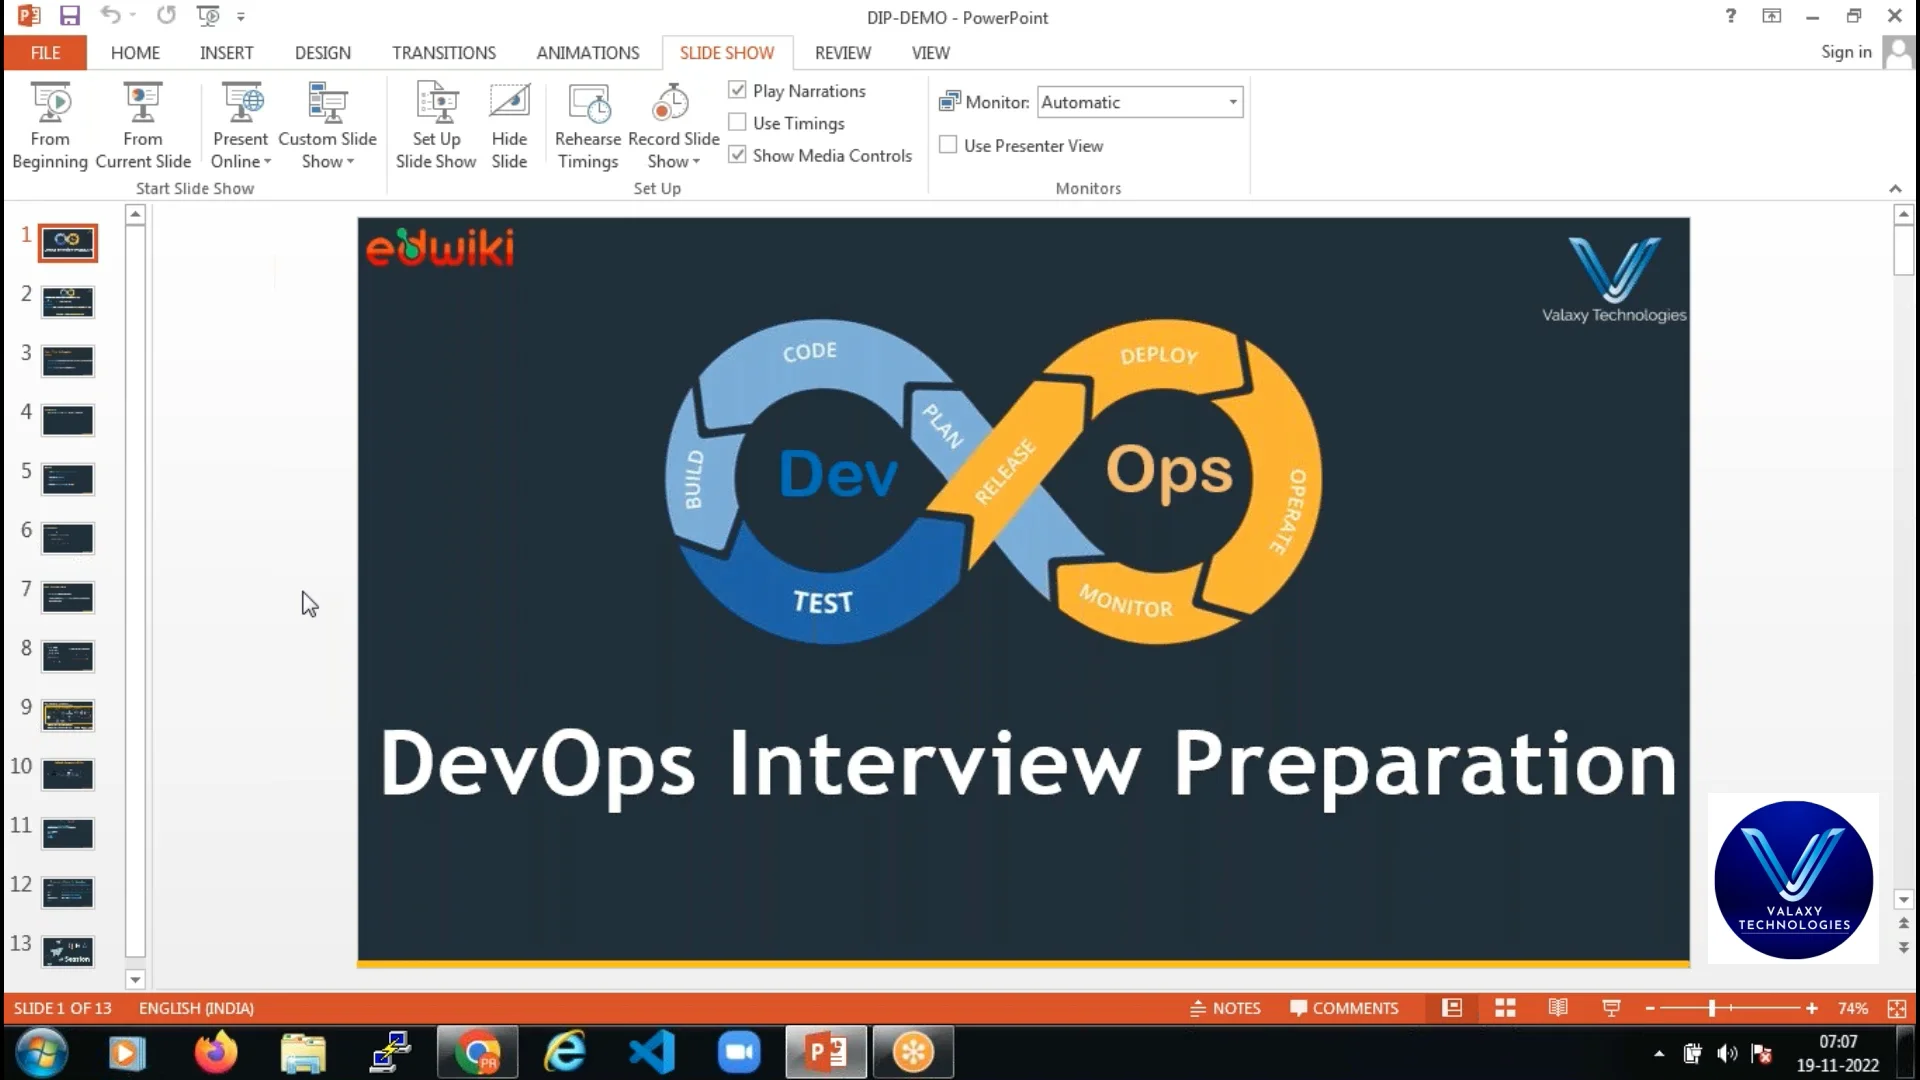Image resolution: width=1920 pixels, height=1080 pixels.
Task: Expand Custom Slide Show dropdown arrow
Action: pyautogui.click(x=350, y=162)
